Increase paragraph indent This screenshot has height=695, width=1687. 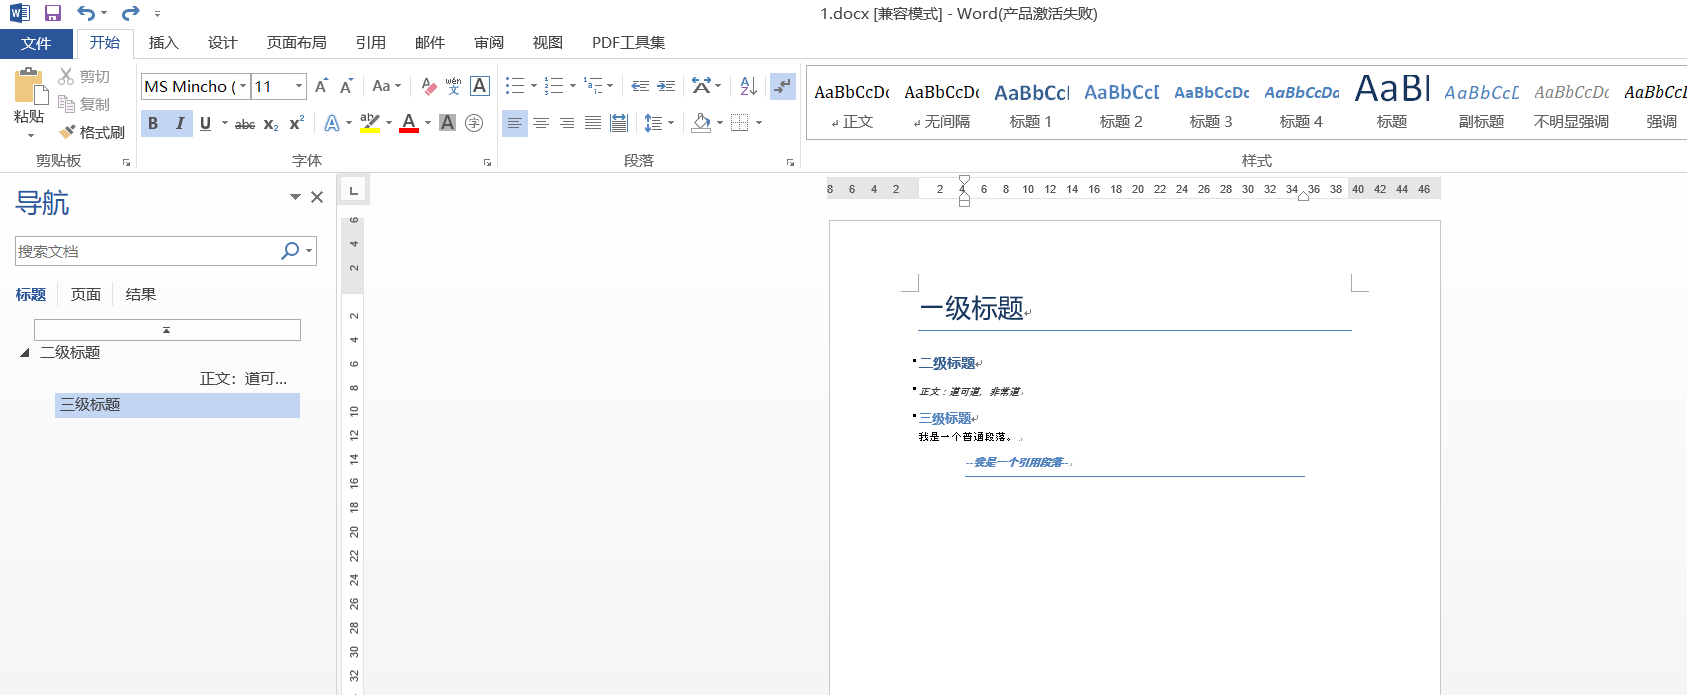click(x=666, y=86)
